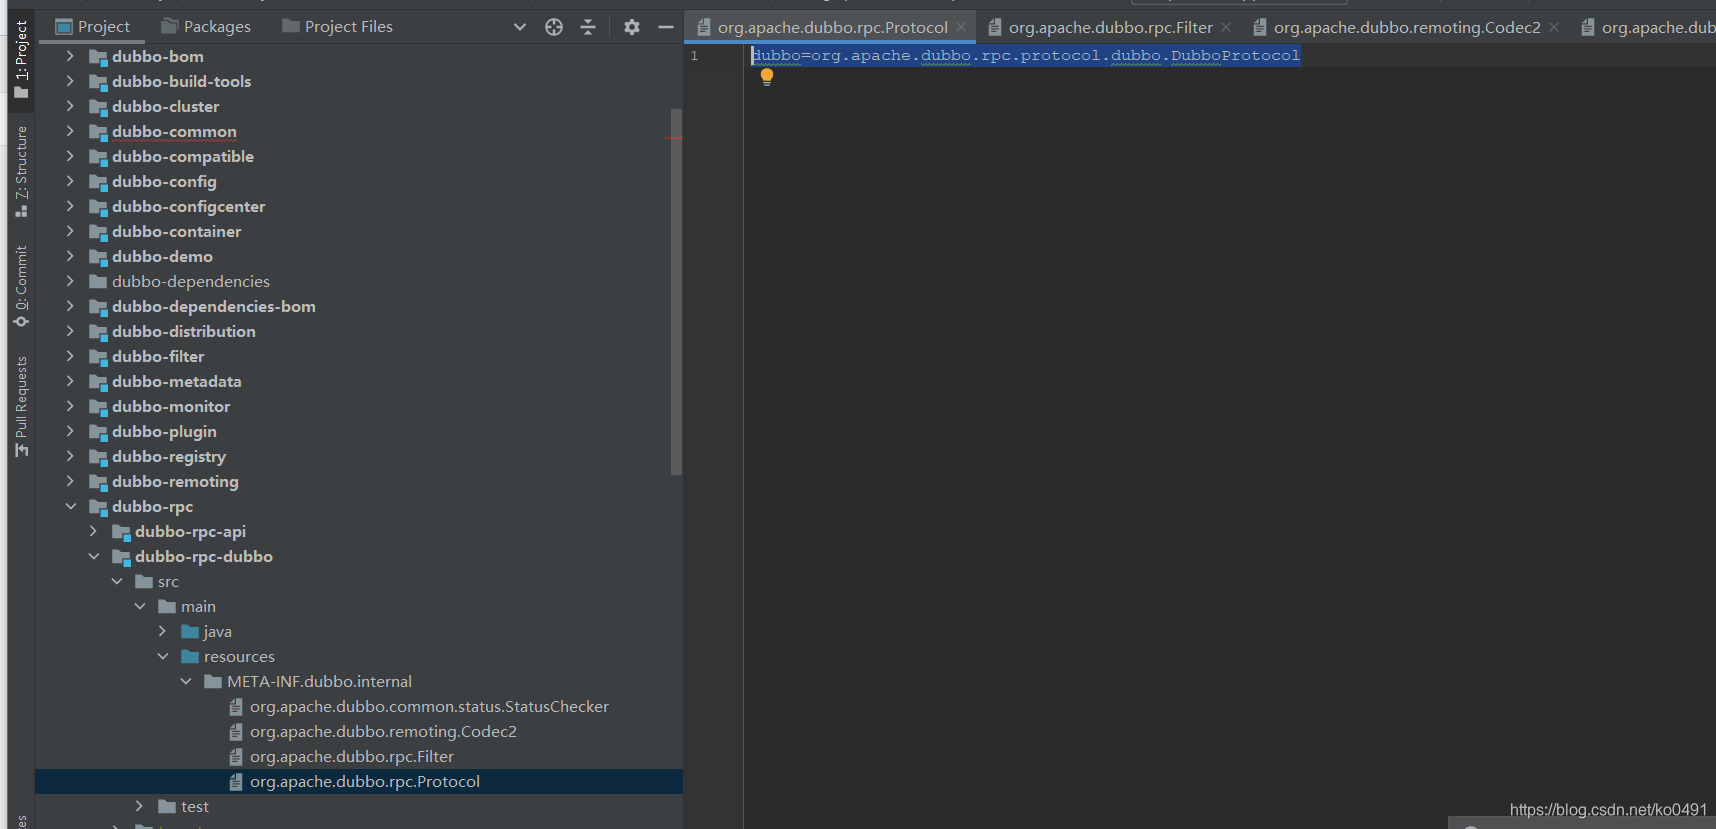Select the dubbo-metadata module
This screenshot has width=1716, height=829.
[x=176, y=381]
